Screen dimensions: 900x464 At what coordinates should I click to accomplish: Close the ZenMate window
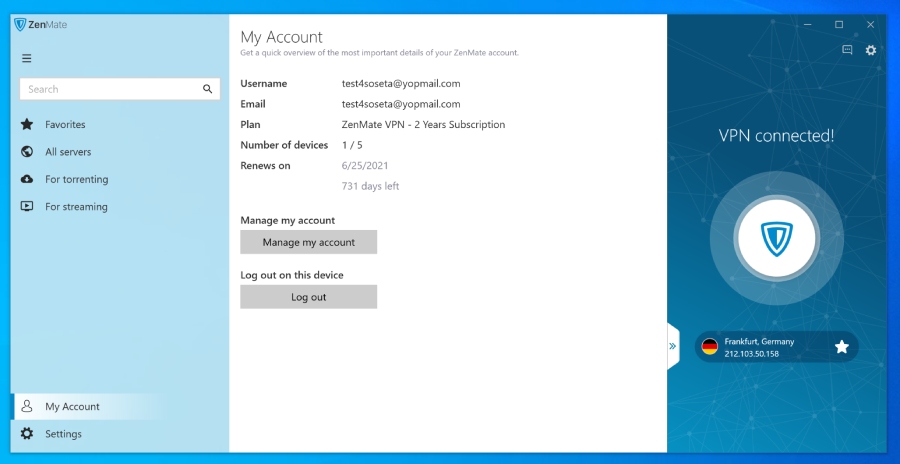coord(870,25)
